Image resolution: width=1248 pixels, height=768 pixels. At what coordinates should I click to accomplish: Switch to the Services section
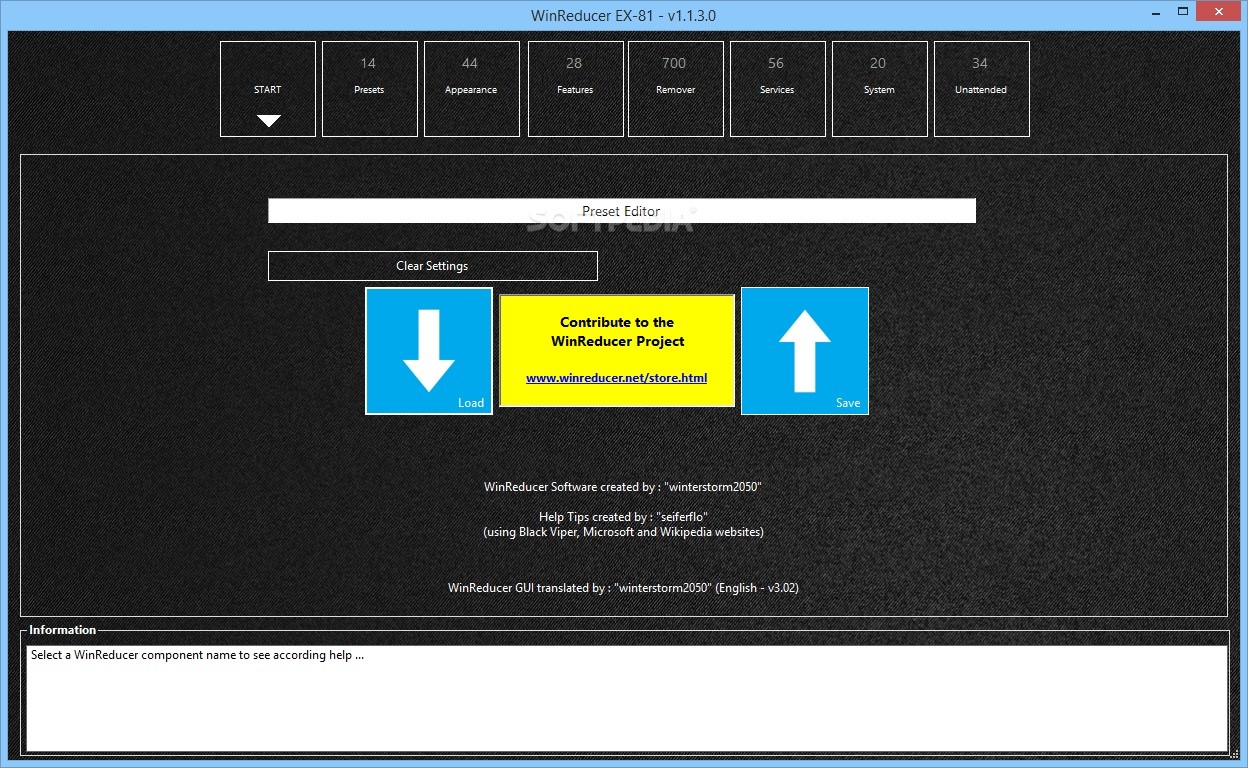tap(778, 89)
